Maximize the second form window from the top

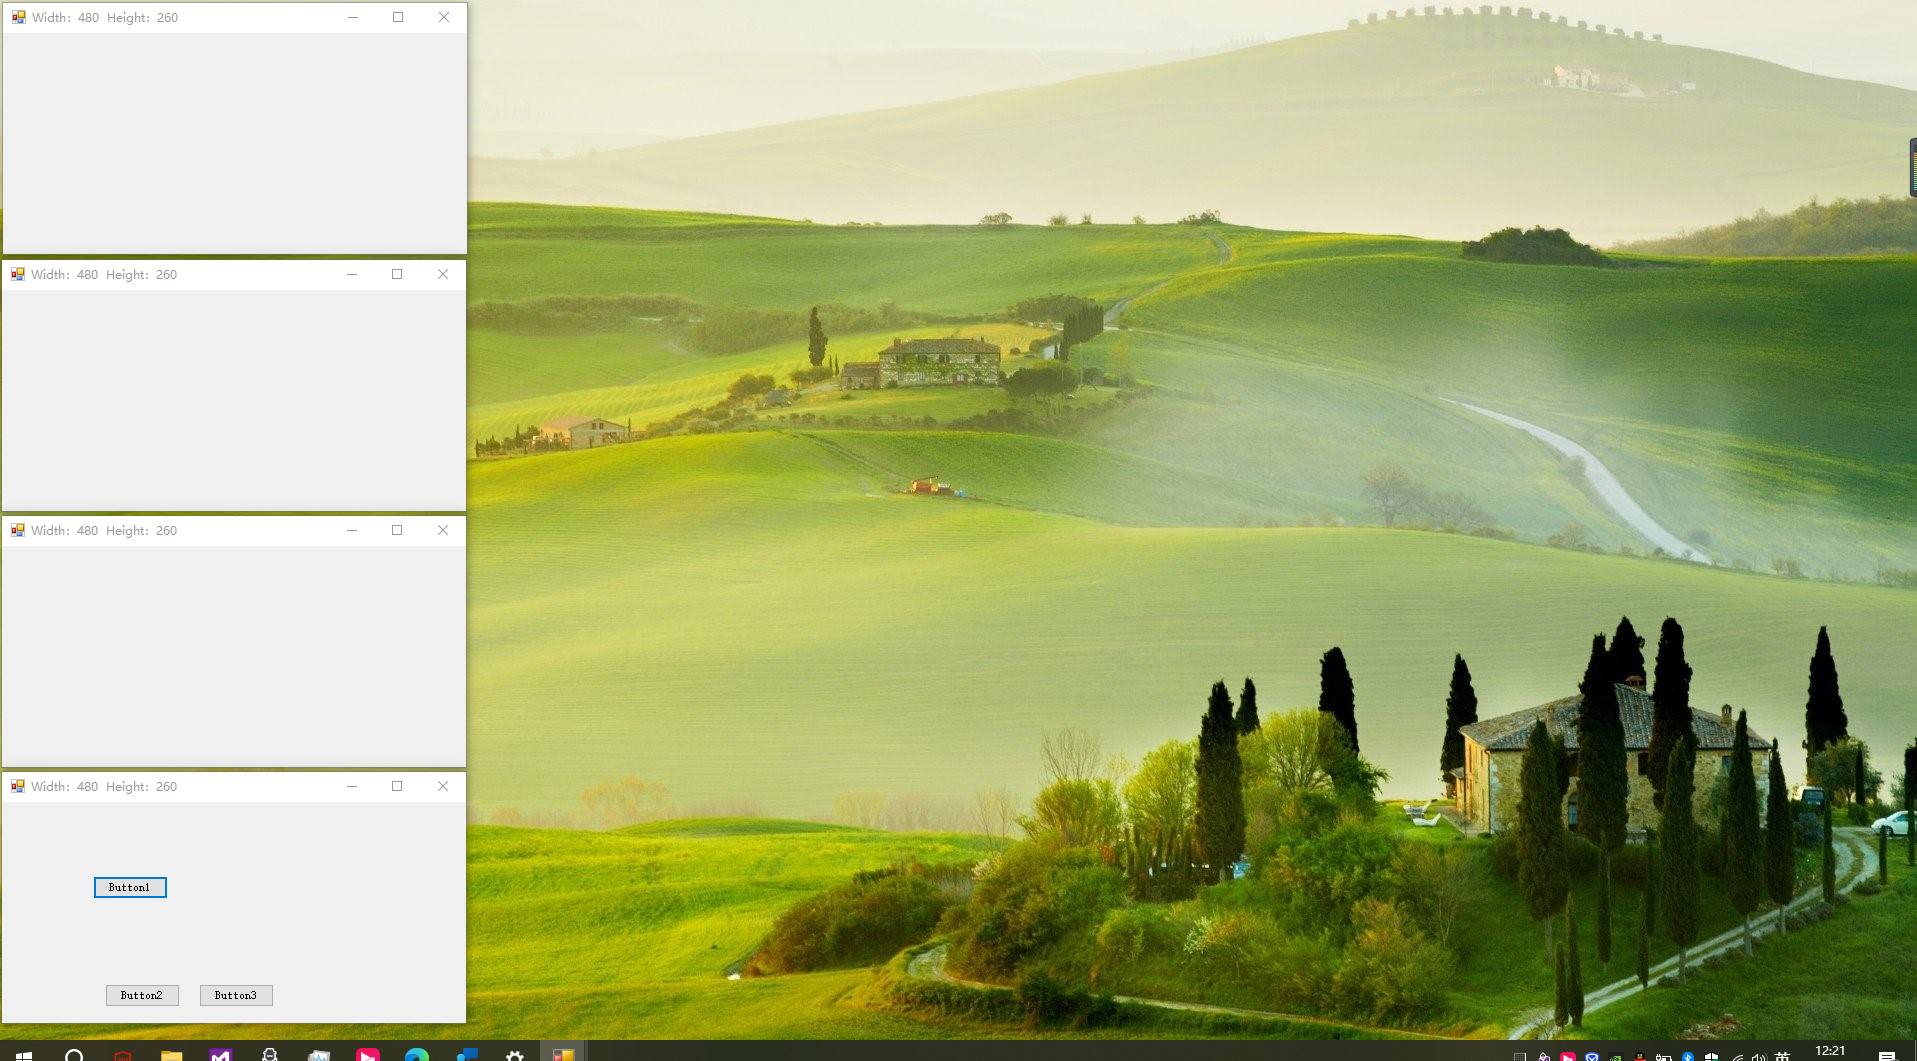pyautogui.click(x=397, y=275)
